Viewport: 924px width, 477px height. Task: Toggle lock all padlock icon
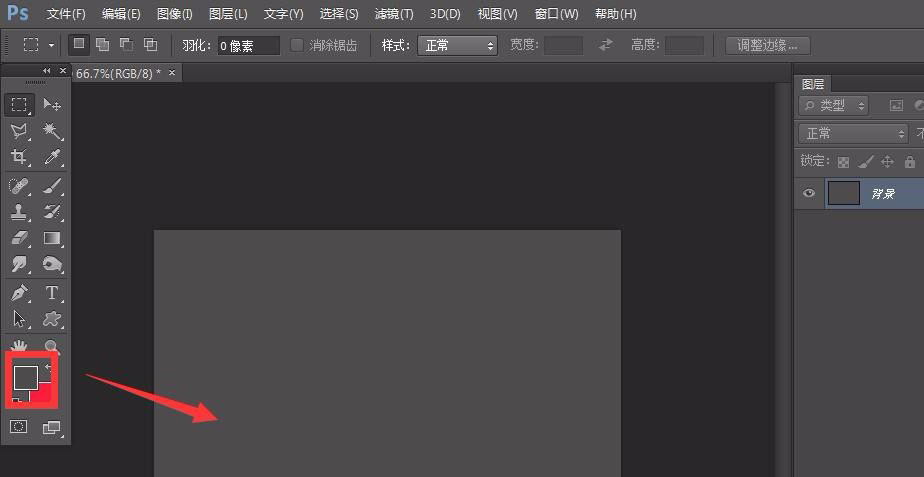point(910,162)
